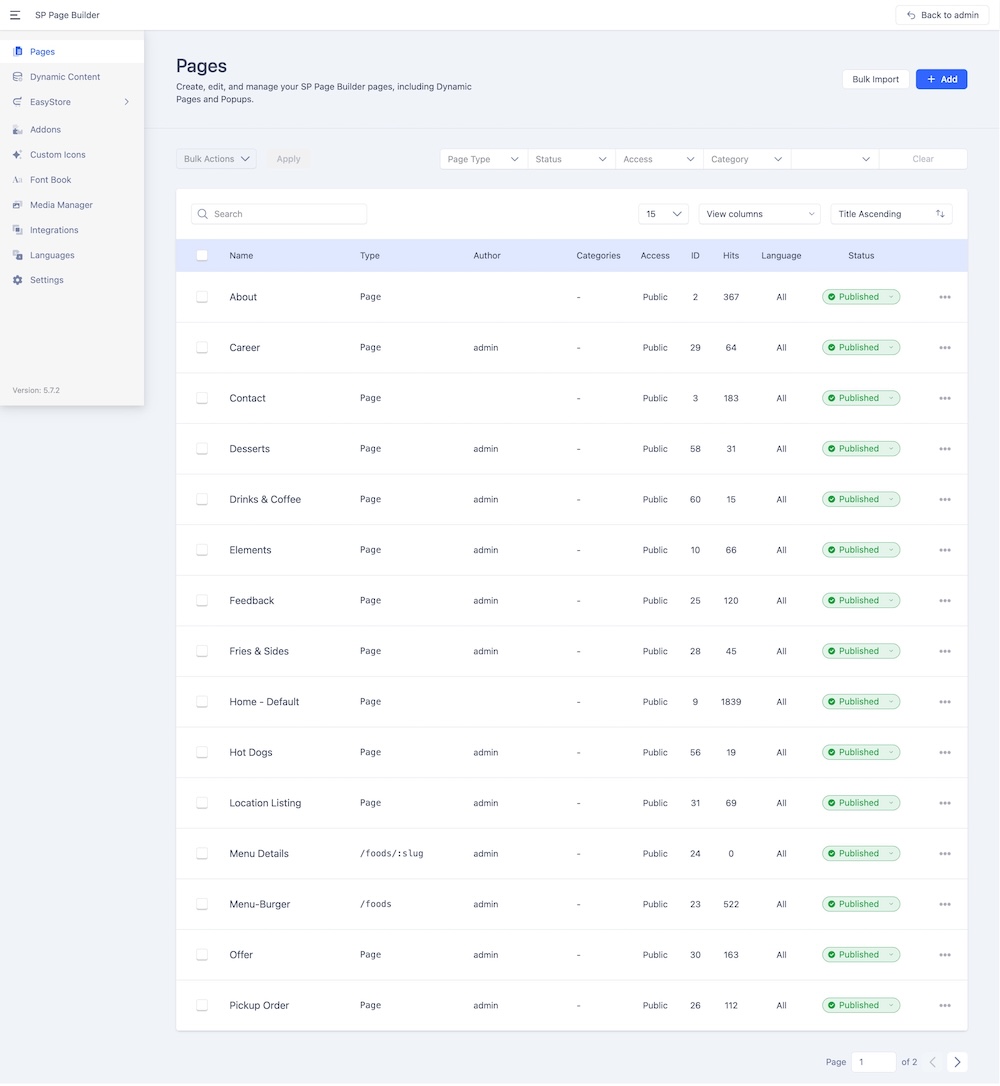The height and width of the screenshot is (1086, 1000).
Task: Open the three-dot menu for About row
Action: (x=945, y=297)
